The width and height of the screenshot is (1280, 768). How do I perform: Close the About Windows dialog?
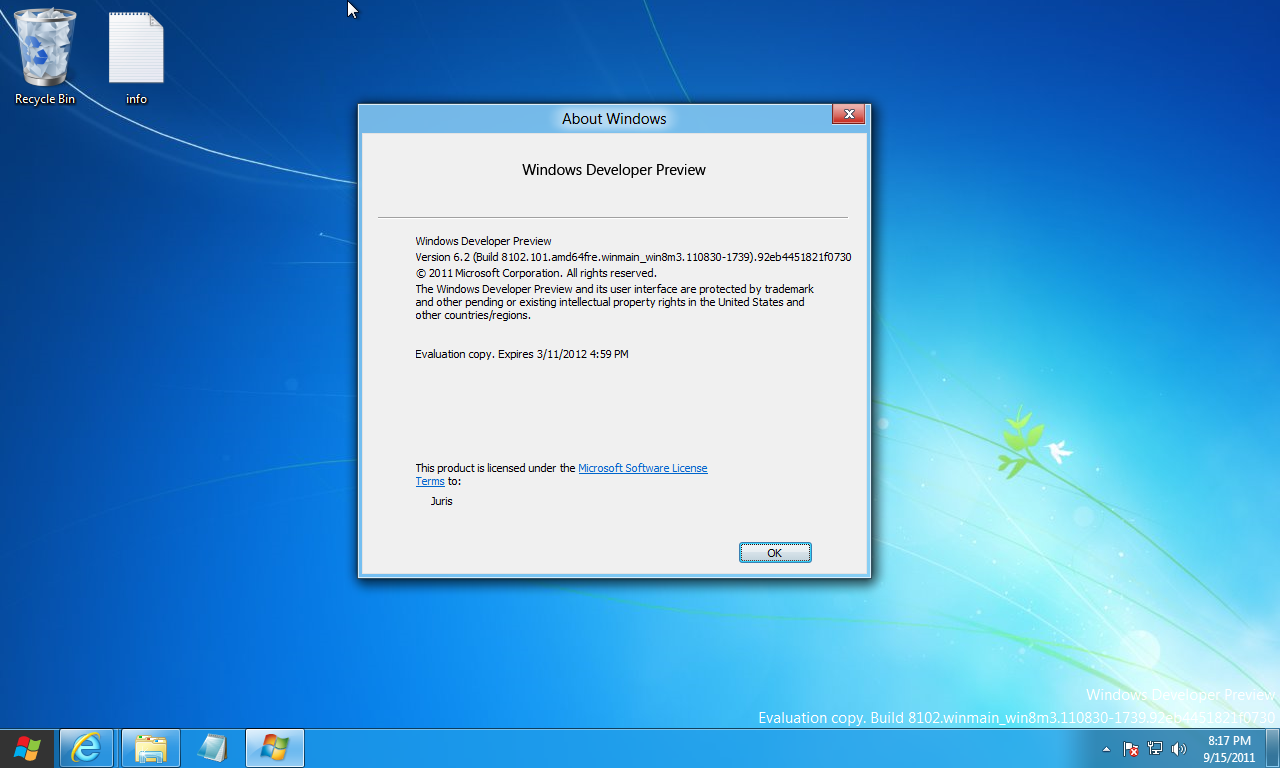pyautogui.click(x=849, y=114)
